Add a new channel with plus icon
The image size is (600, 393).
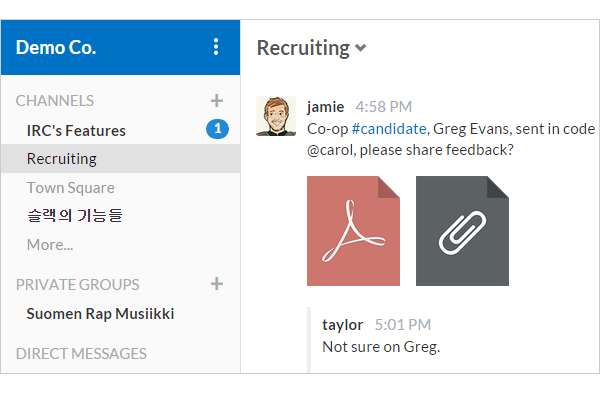(x=217, y=101)
